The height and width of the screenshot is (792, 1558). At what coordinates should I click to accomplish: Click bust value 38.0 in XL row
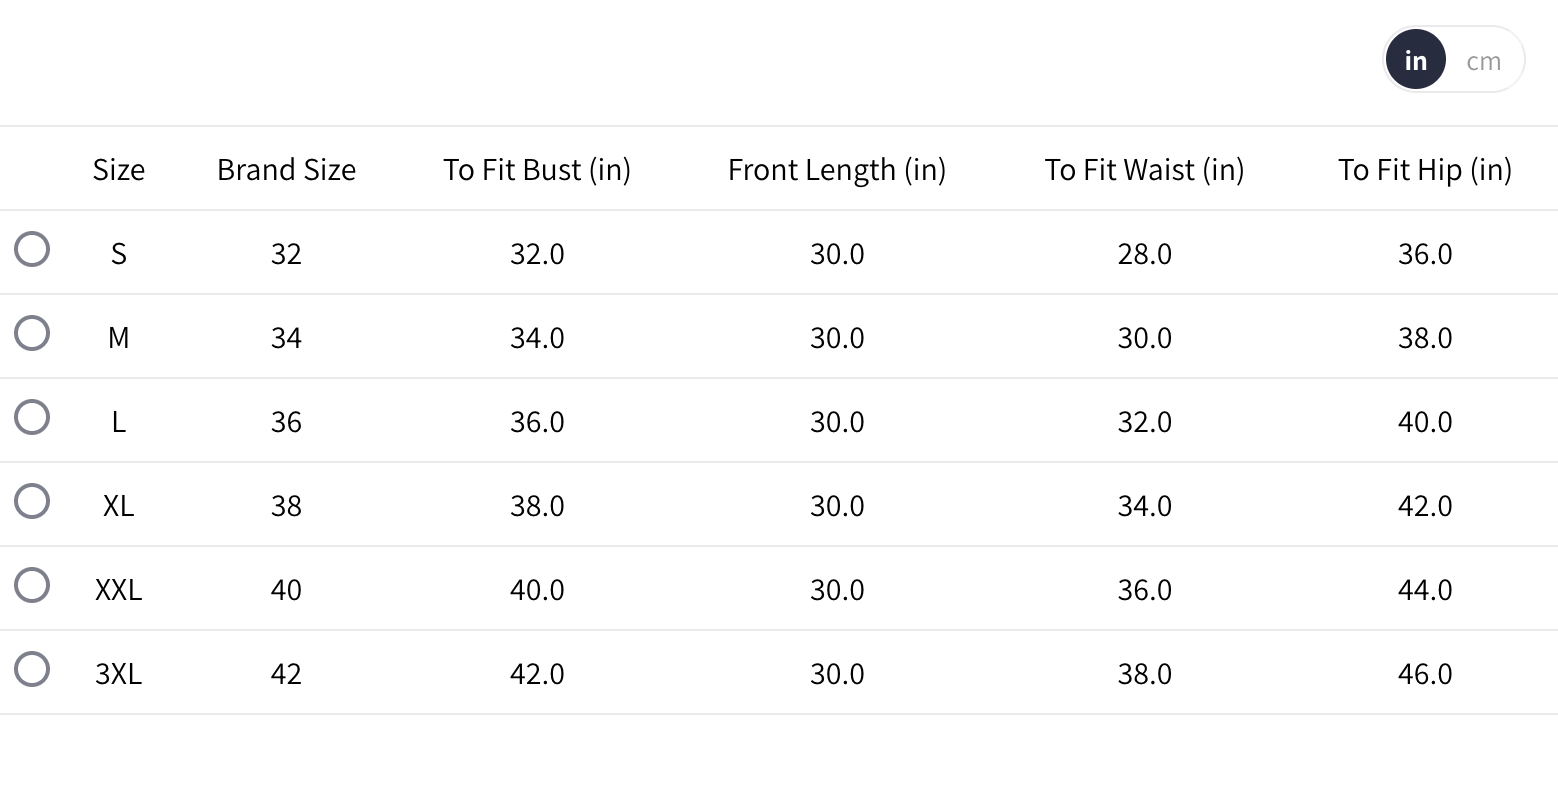click(x=537, y=506)
